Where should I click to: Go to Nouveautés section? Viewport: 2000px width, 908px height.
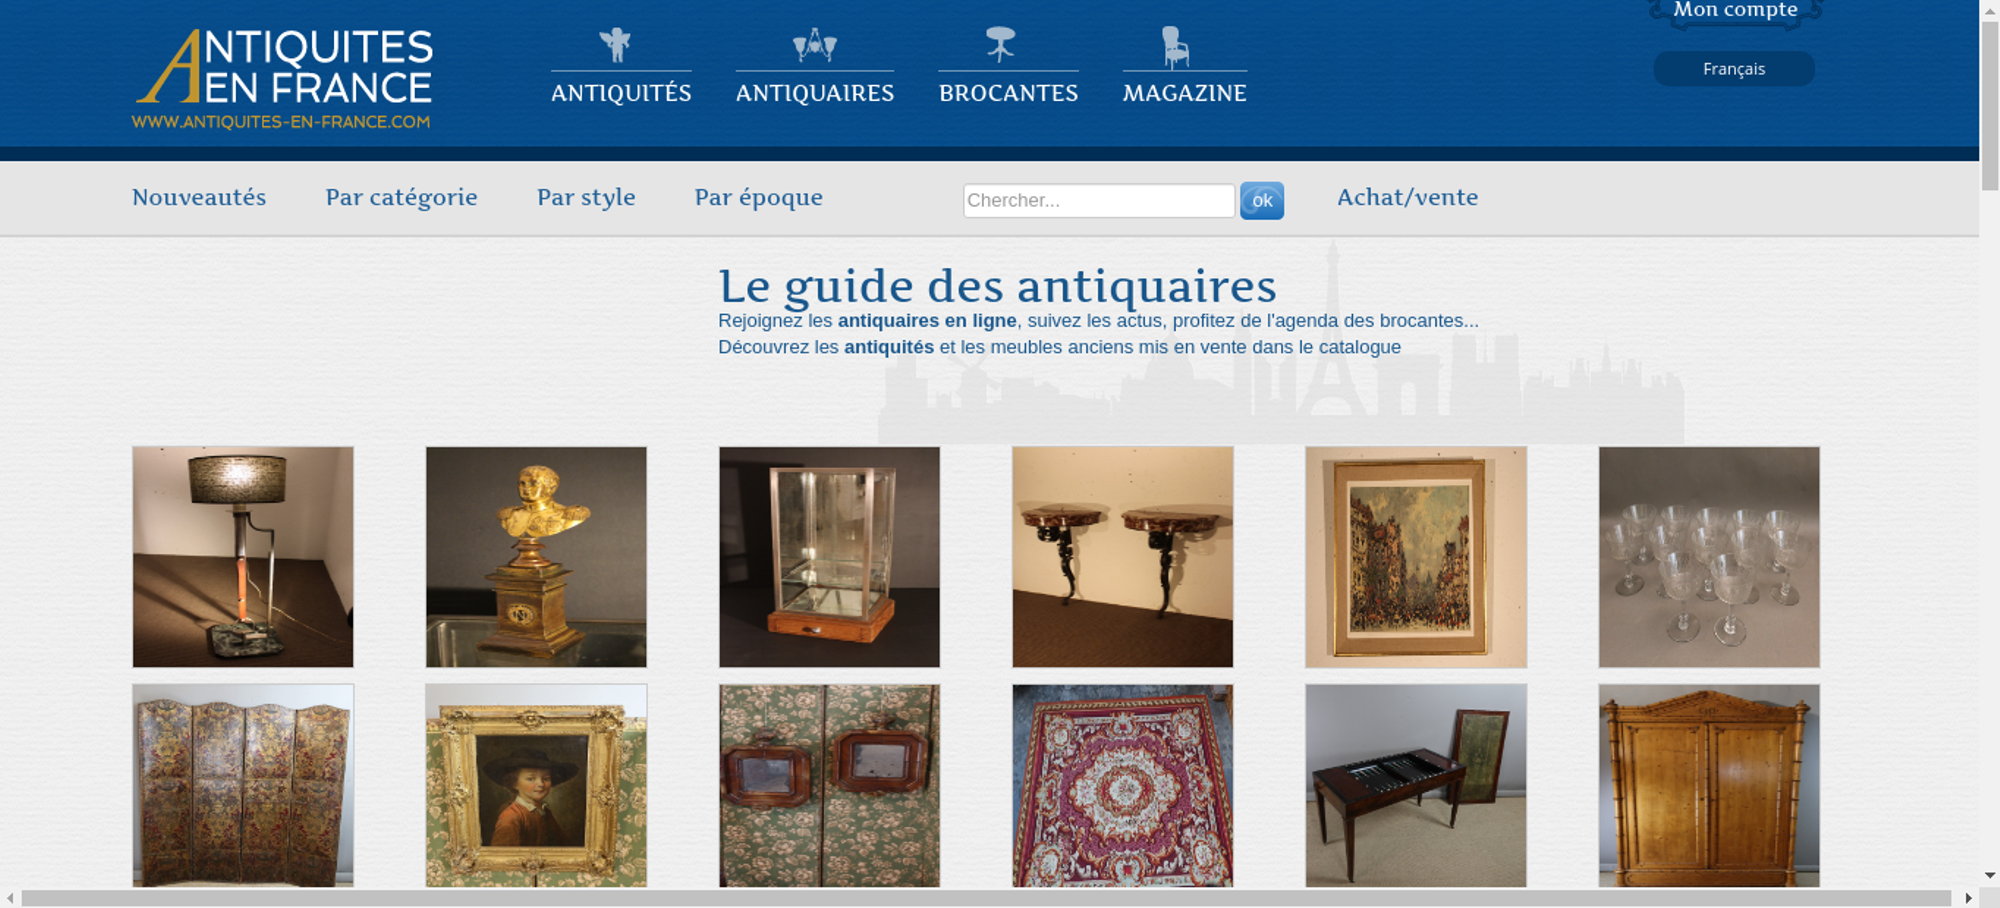click(x=199, y=197)
